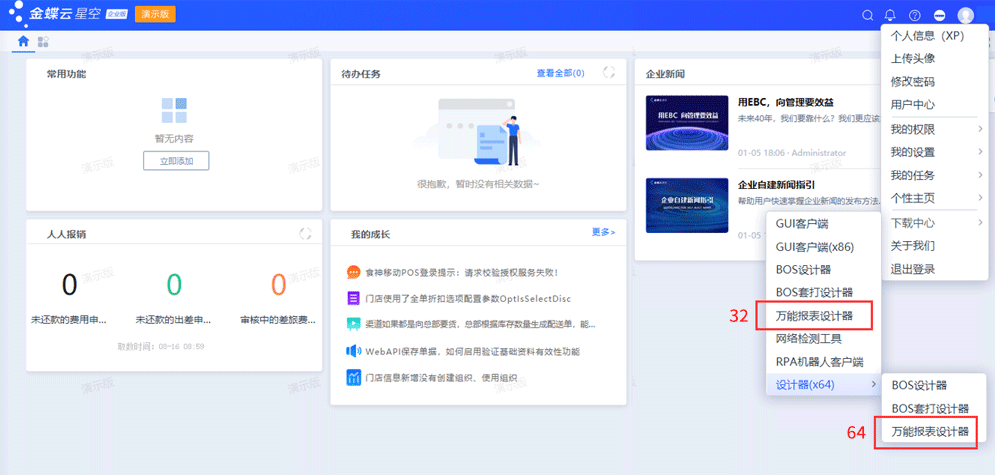Select 个人信息 (XP) menu item

pos(935,36)
